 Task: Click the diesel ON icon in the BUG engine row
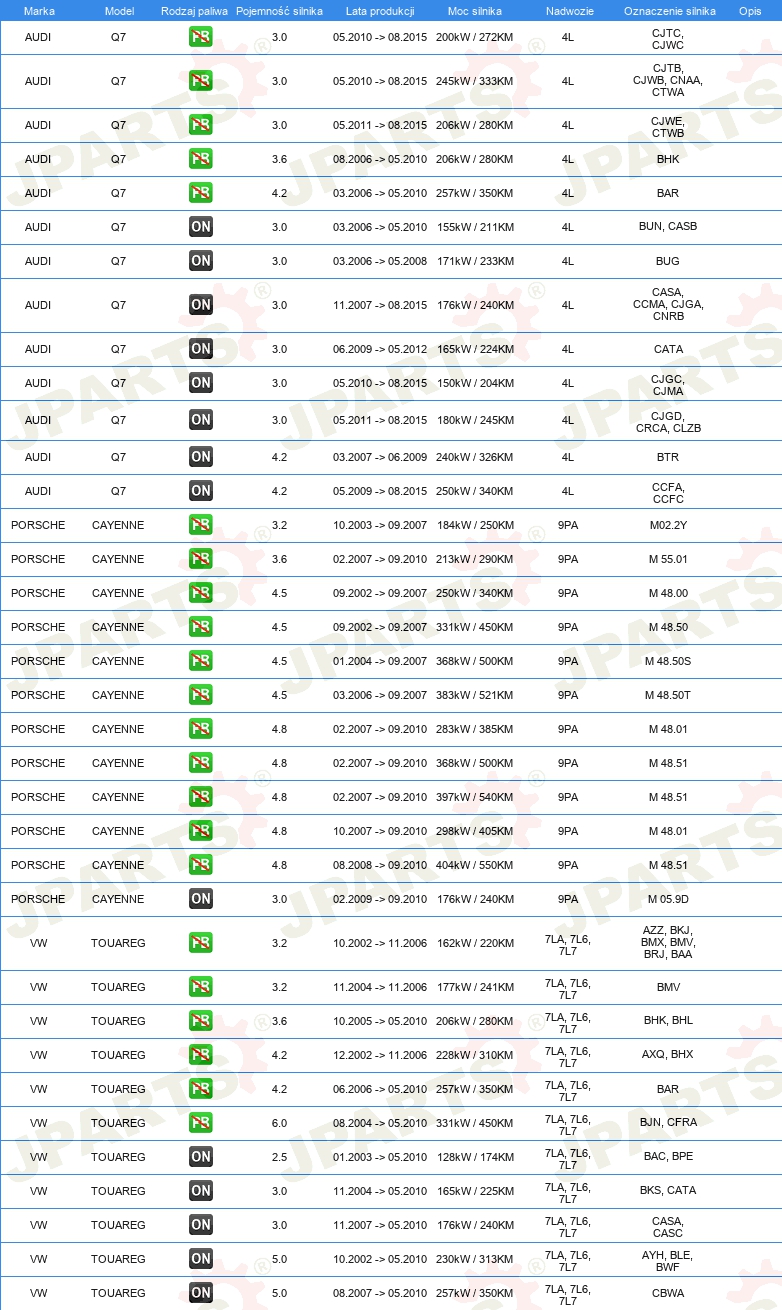201,261
